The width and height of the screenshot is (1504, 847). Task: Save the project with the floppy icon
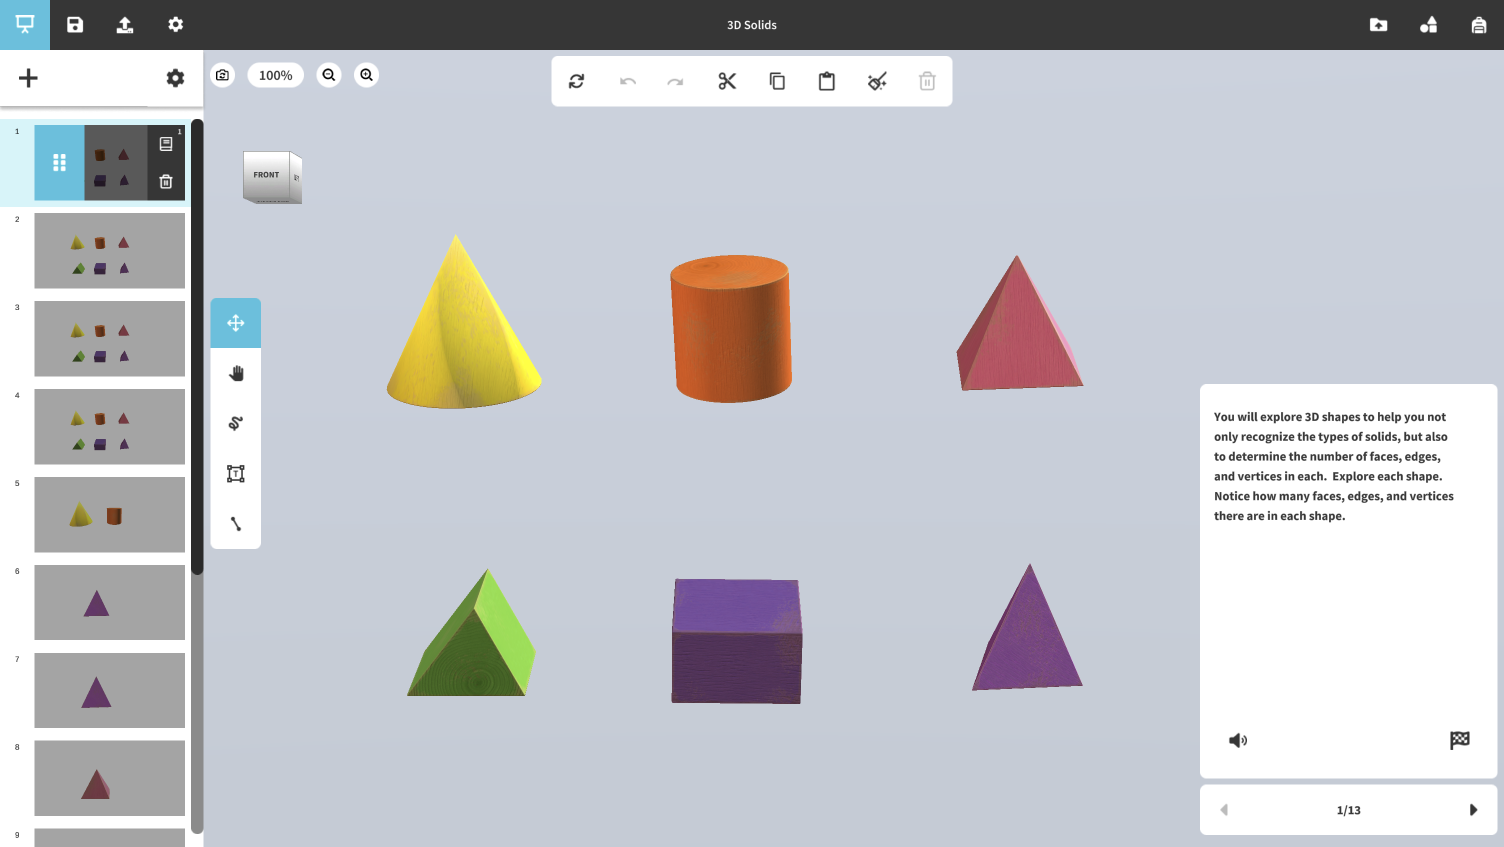click(75, 24)
